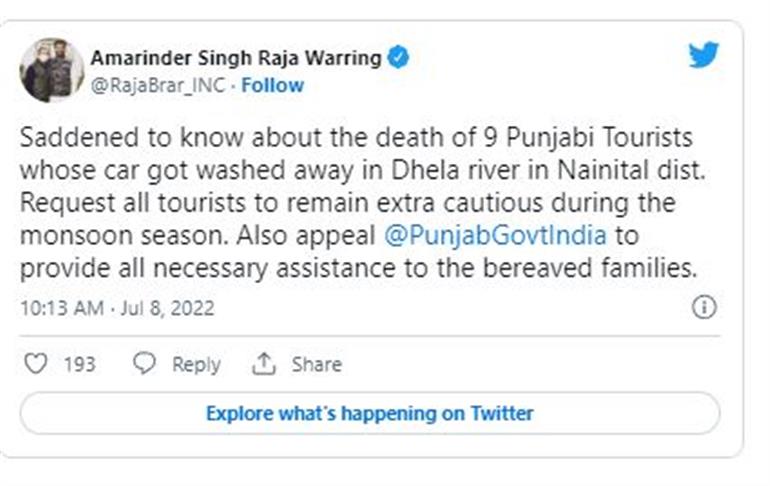
Task: Click the @RajaBrar_INC handle
Action: tap(156, 85)
